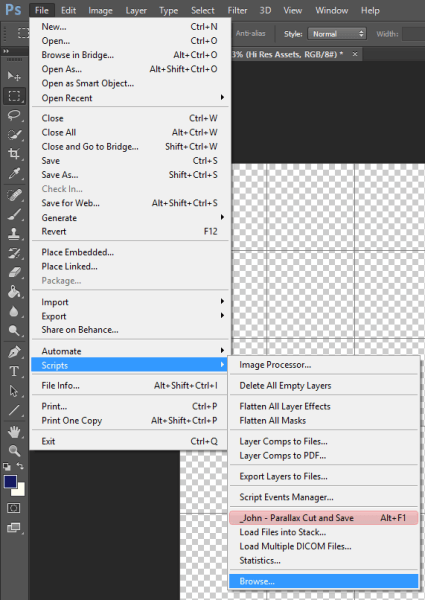Choose Layer Comps to PDF...
Viewport: 425px width, 600px height.
click(x=324, y=456)
